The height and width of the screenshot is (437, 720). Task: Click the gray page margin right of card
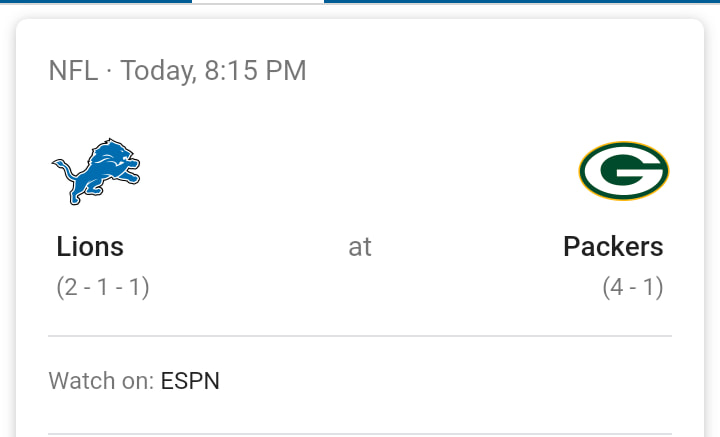pos(713,230)
